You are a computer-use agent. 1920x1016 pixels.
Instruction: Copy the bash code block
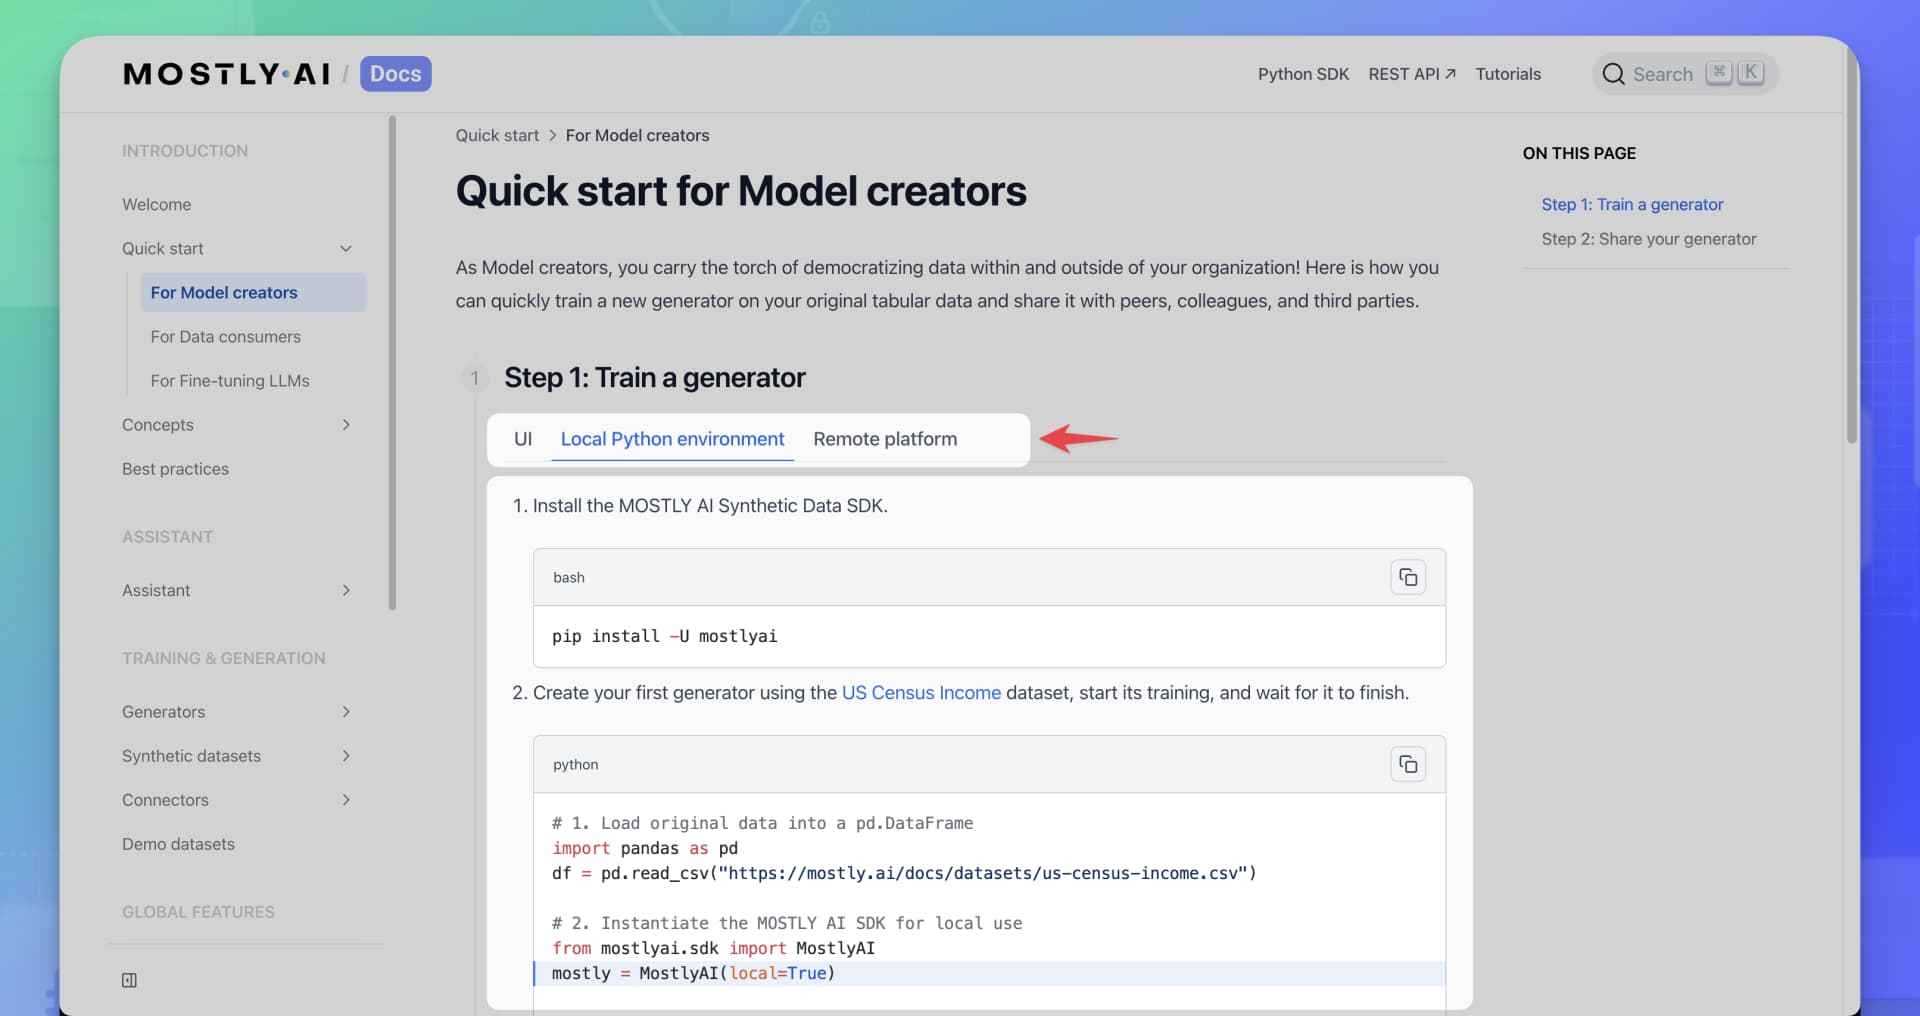click(1408, 577)
